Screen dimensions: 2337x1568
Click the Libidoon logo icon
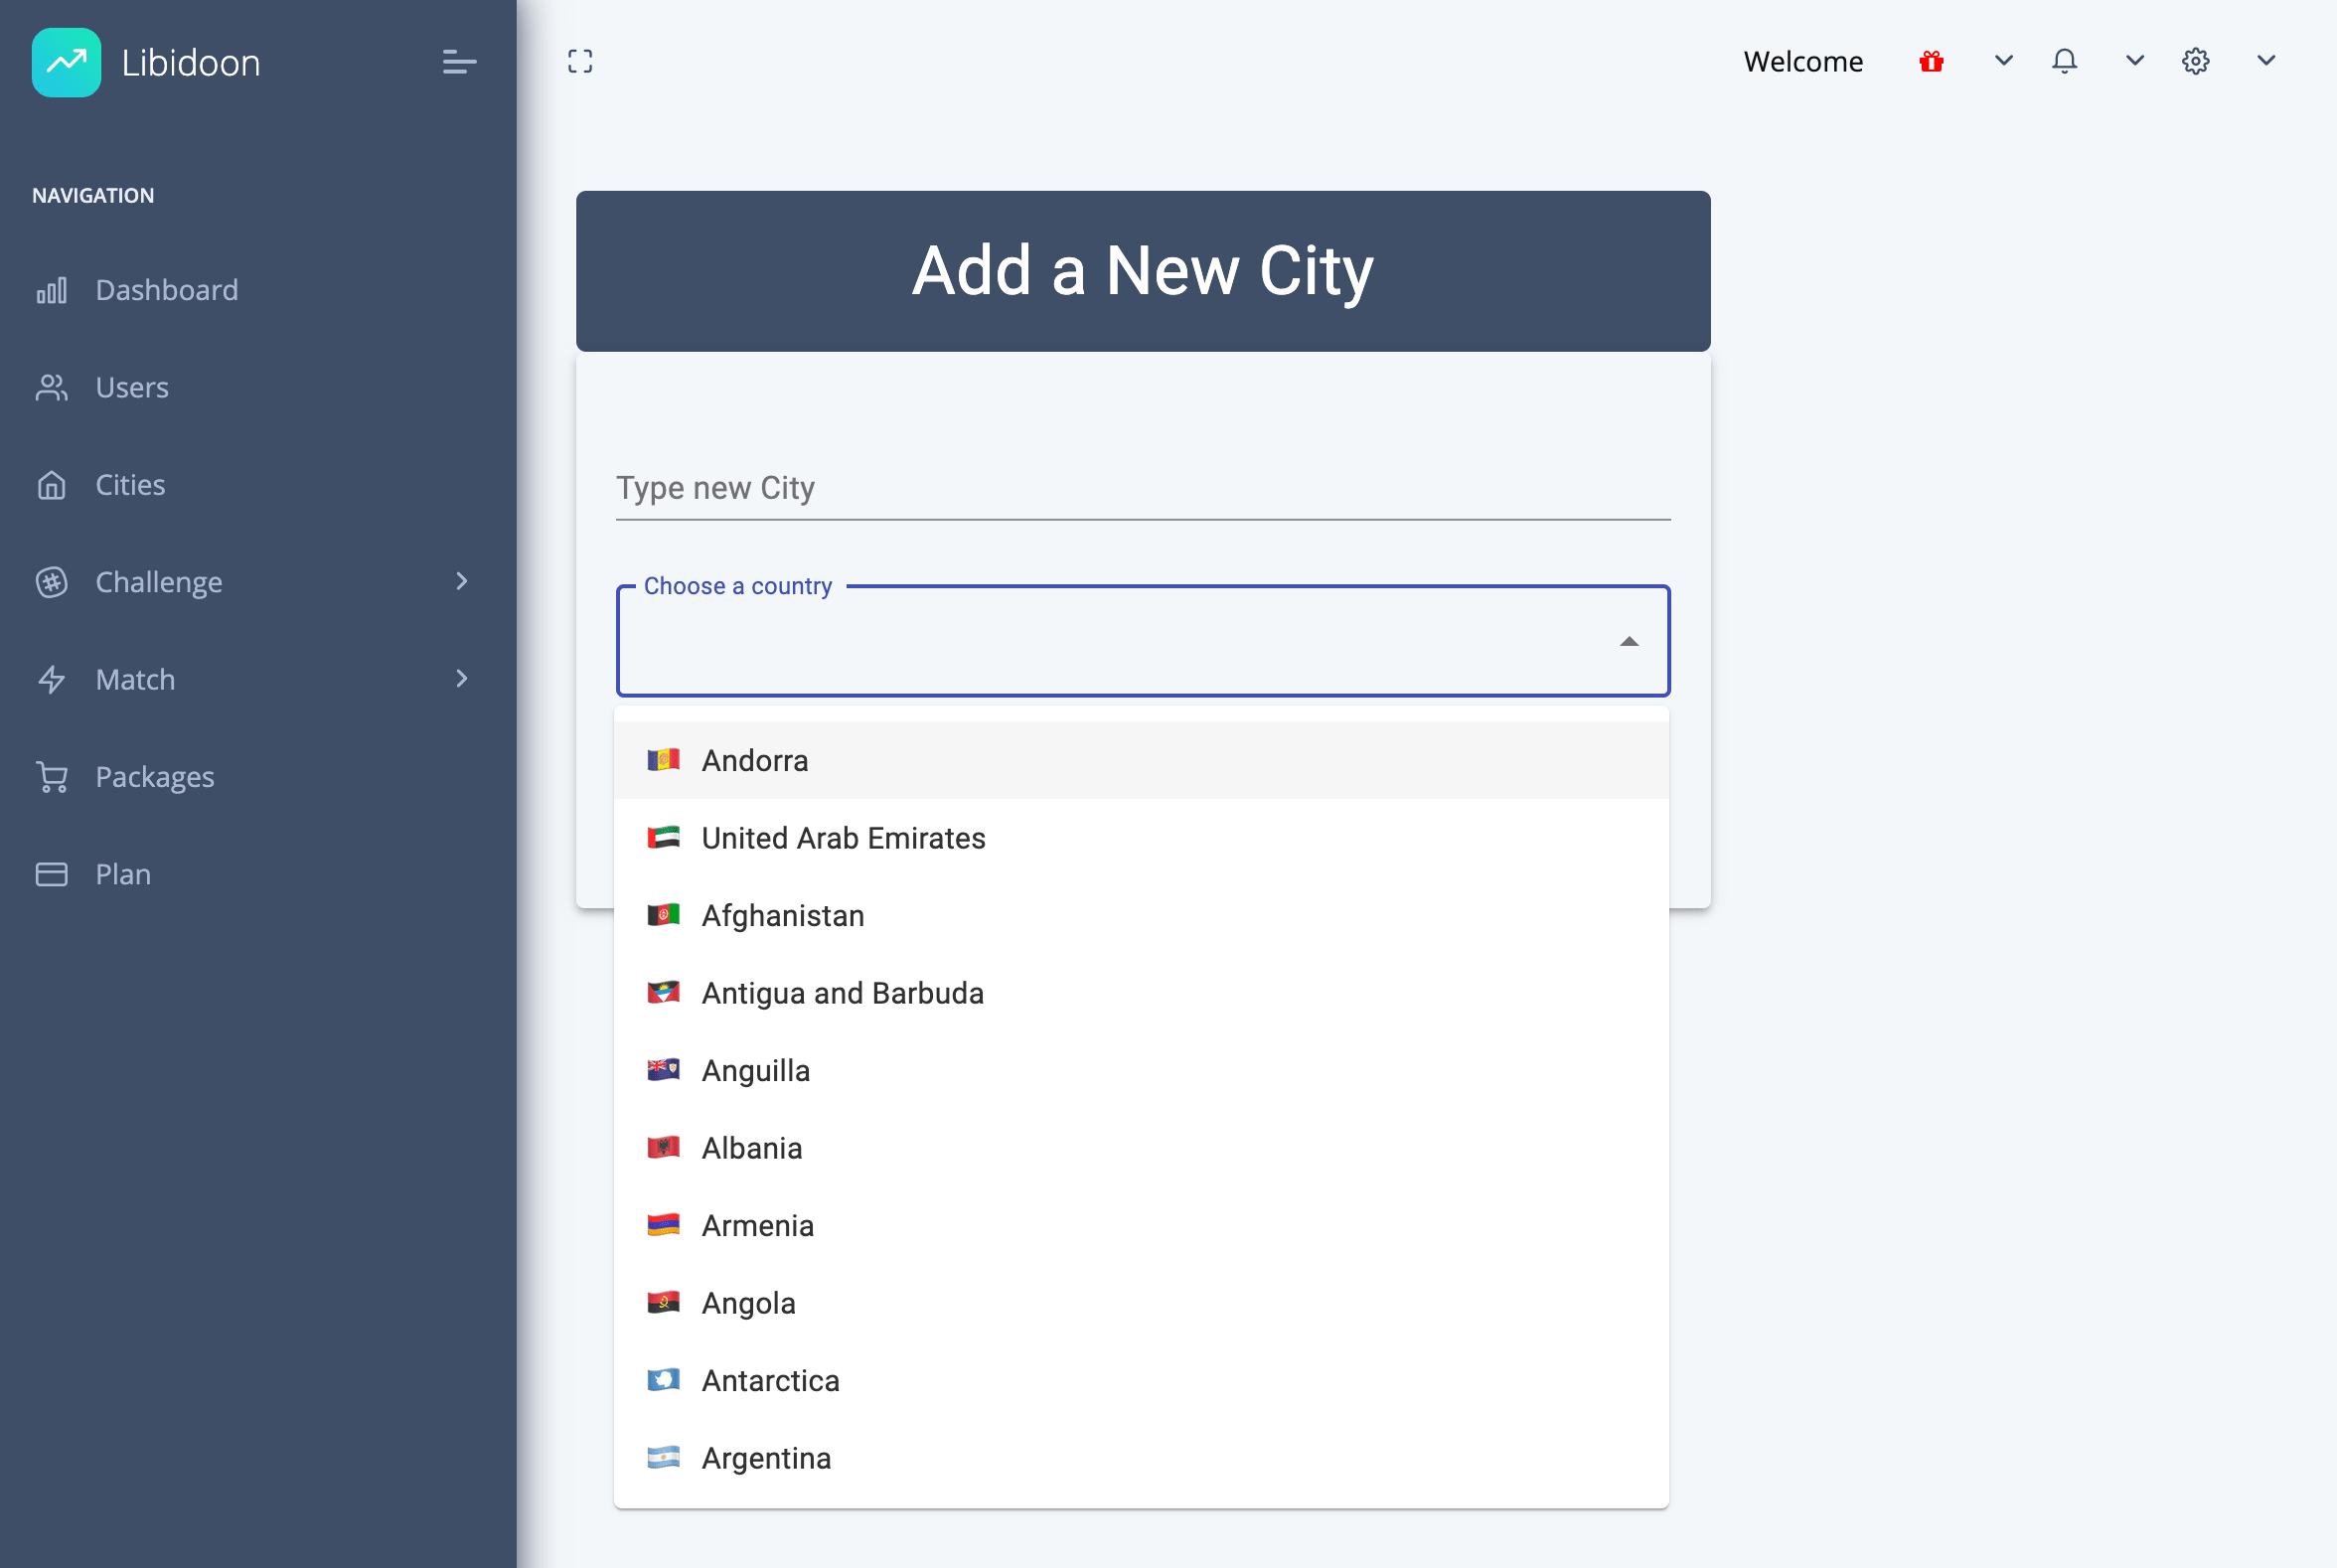pos(66,62)
